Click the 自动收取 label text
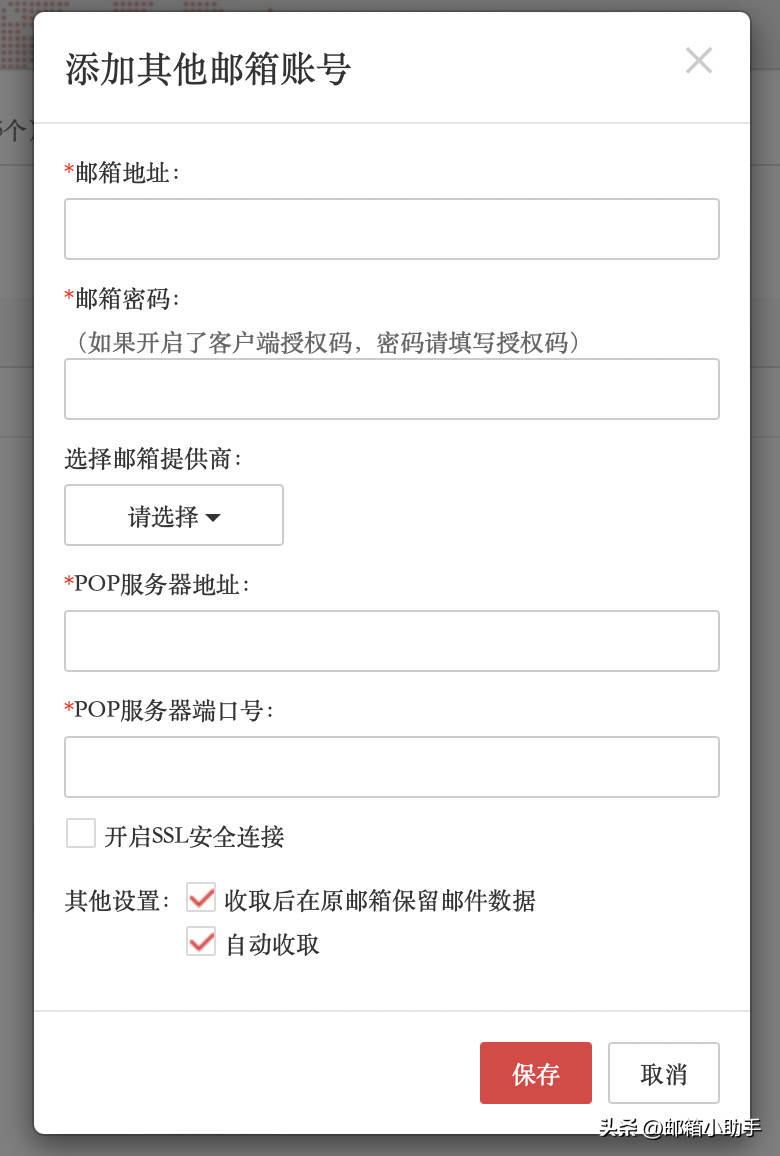The image size is (780, 1156). click(x=273, y=944)
